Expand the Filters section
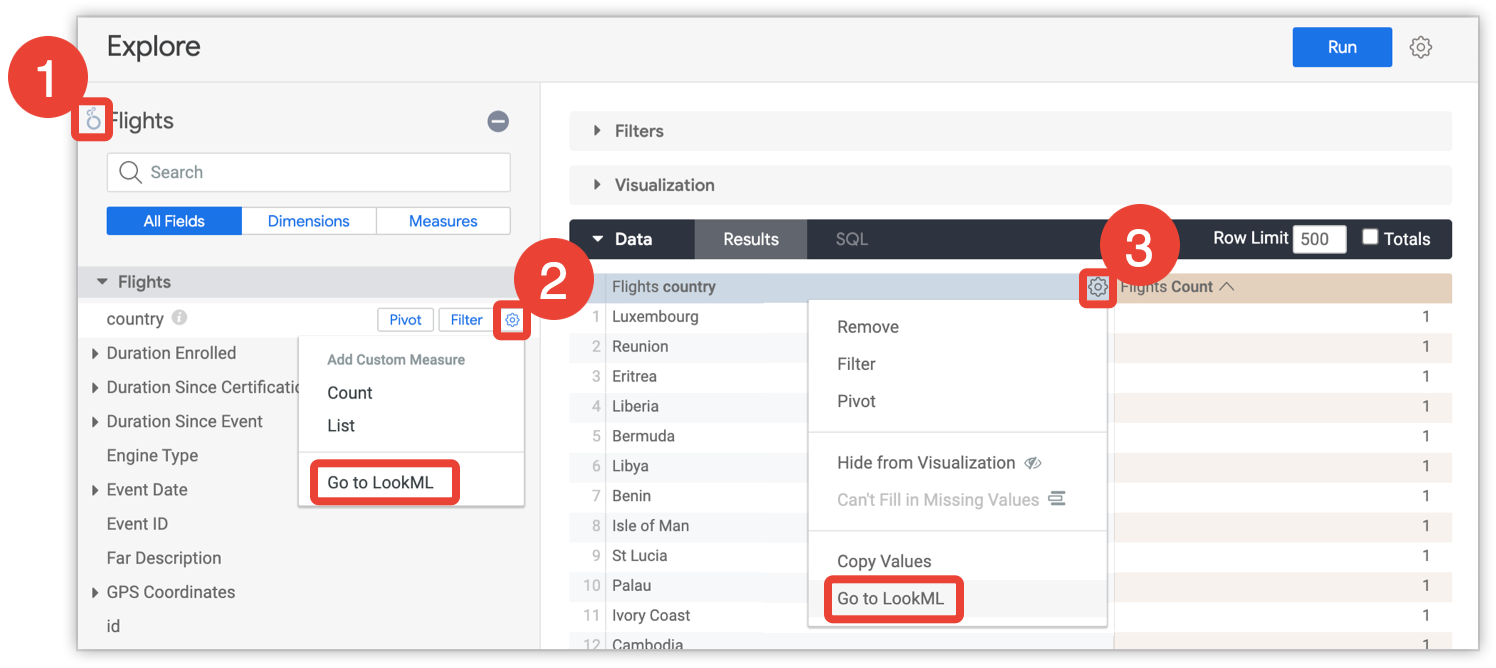This screenshot has width=1496, height=668. tap(597, 131)
